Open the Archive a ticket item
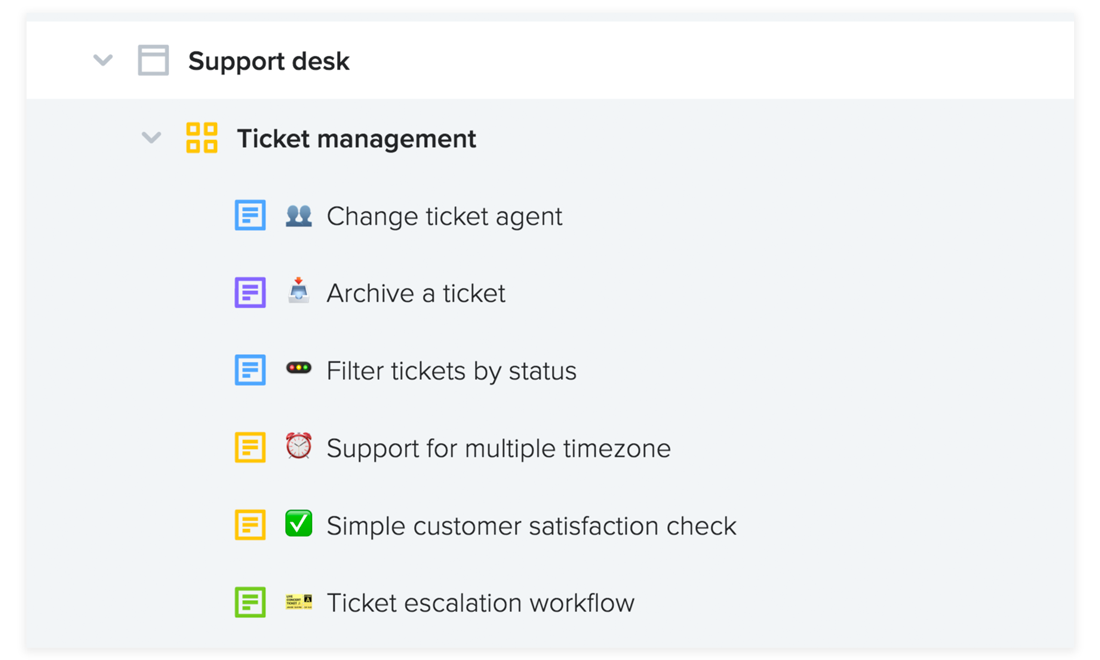 point(416,293)
